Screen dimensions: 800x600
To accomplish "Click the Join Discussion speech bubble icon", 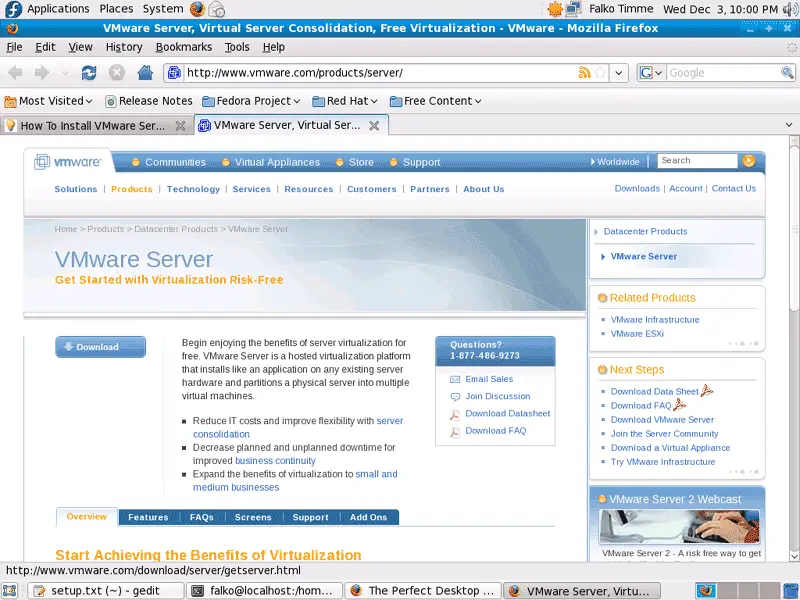I will click(x=455, y=397).
